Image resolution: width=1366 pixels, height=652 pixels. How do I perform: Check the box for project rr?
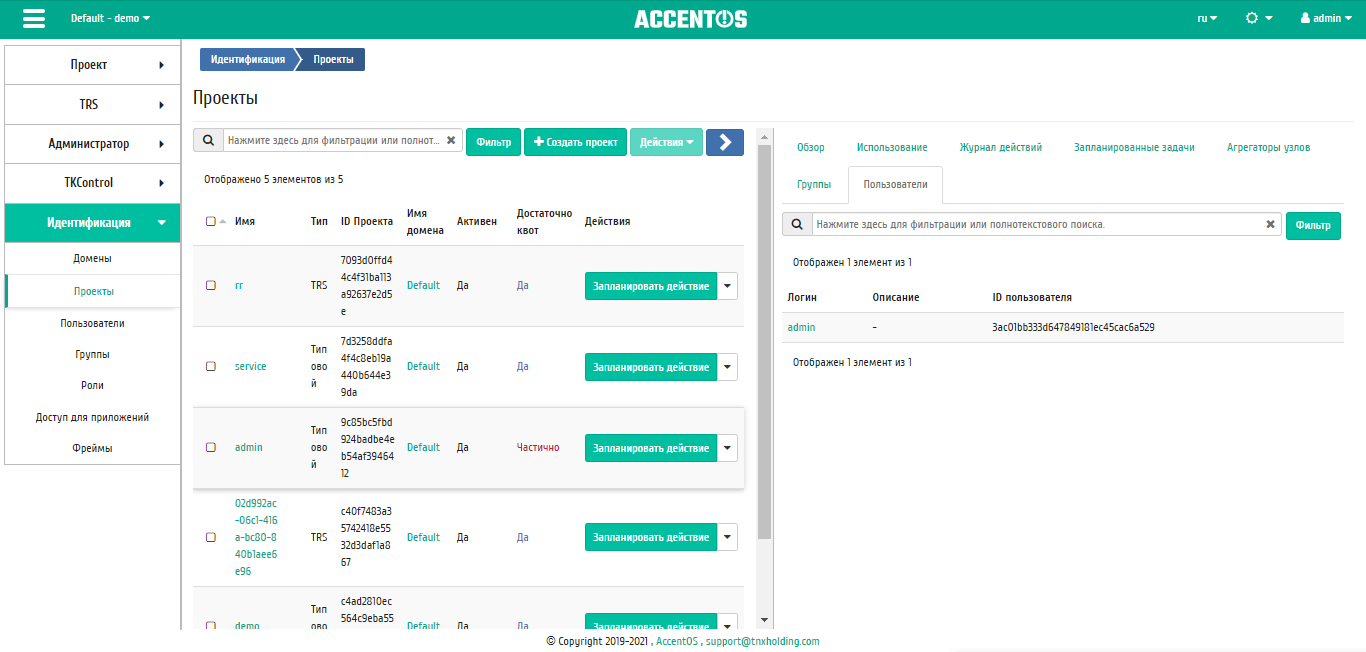coord(211,285)
